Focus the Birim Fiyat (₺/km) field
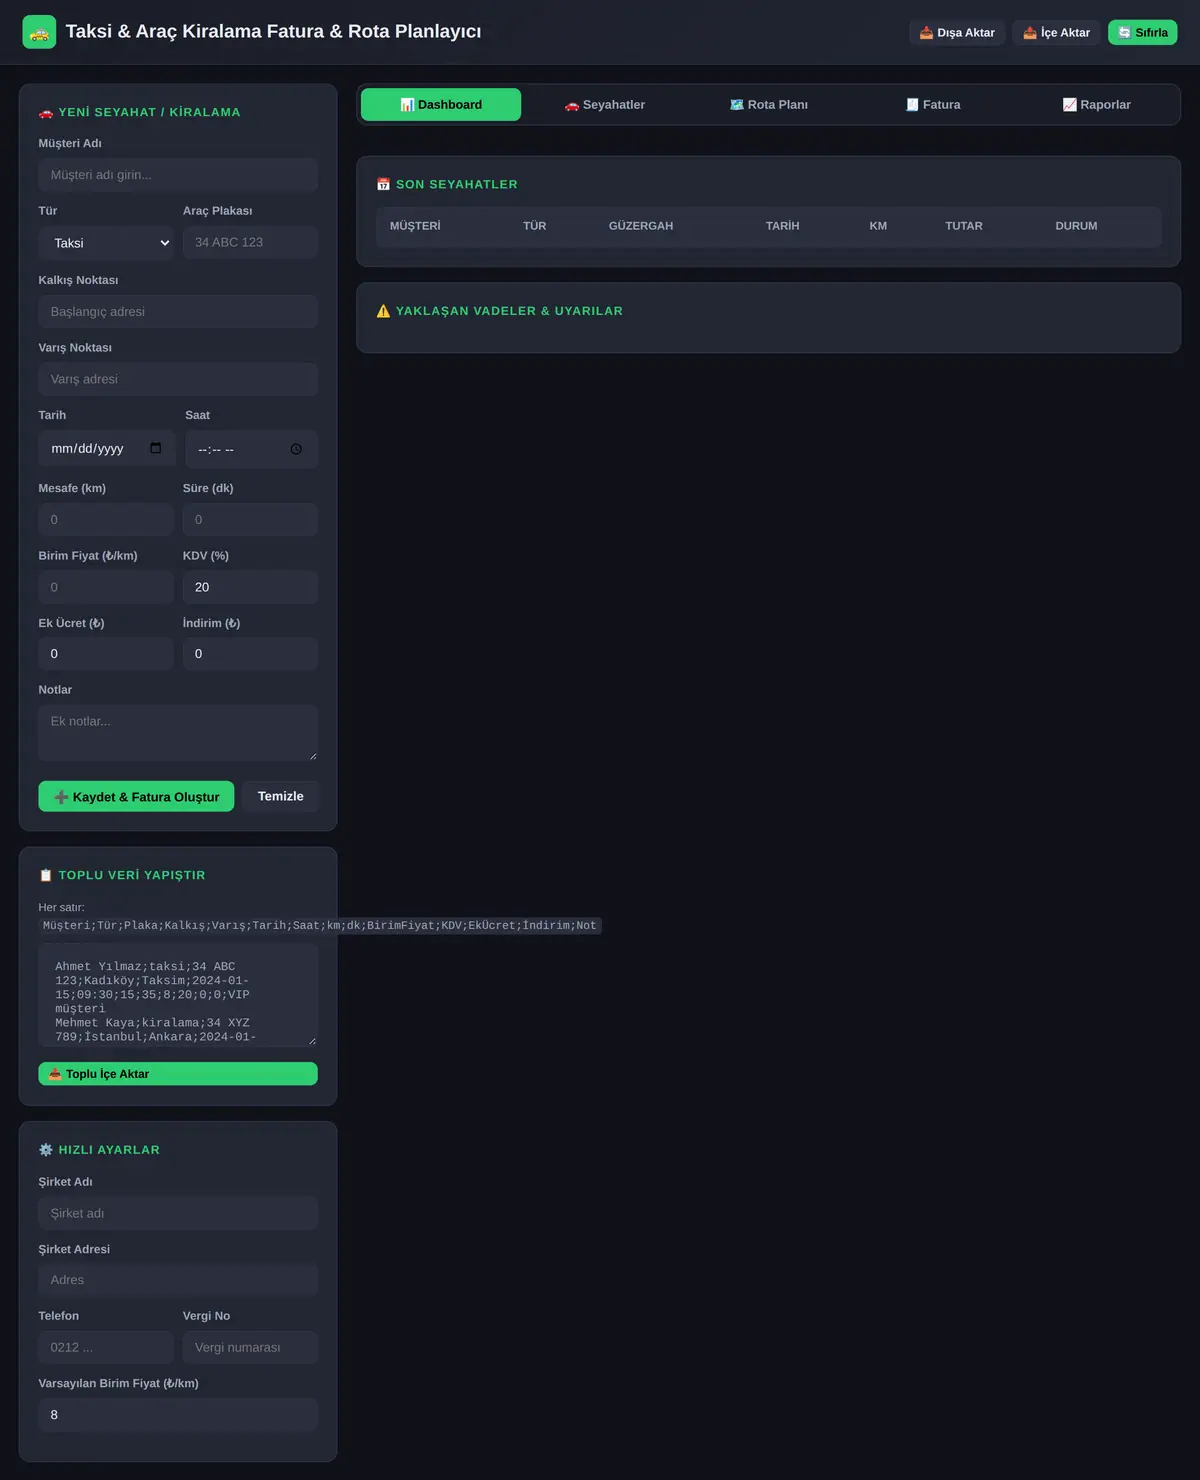 pos(106,587)
